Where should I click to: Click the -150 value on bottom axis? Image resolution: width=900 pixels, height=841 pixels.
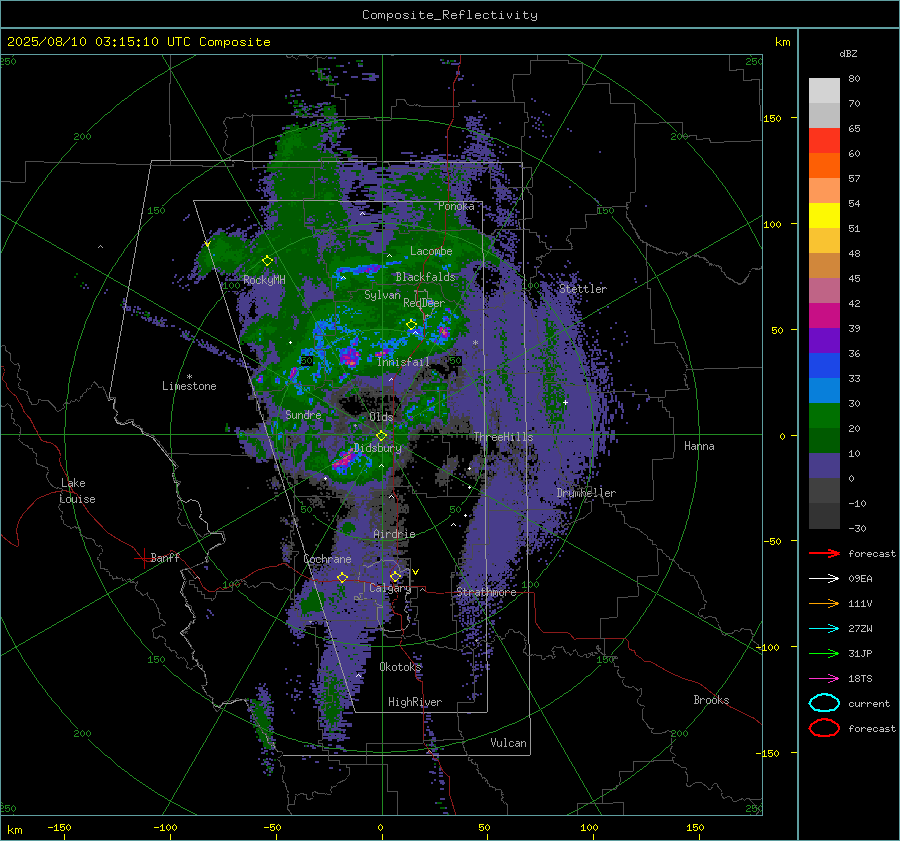[59, 827]
